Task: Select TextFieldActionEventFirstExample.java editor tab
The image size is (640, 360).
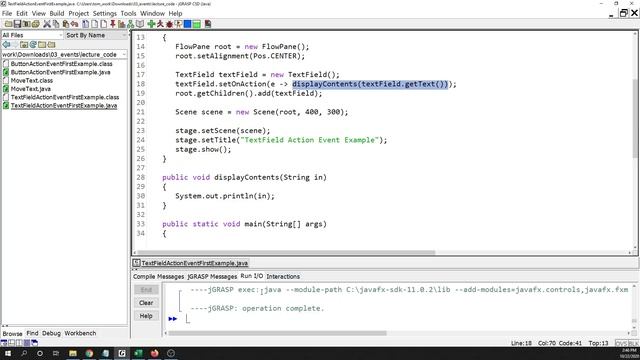Action: (x=191, y=263)
